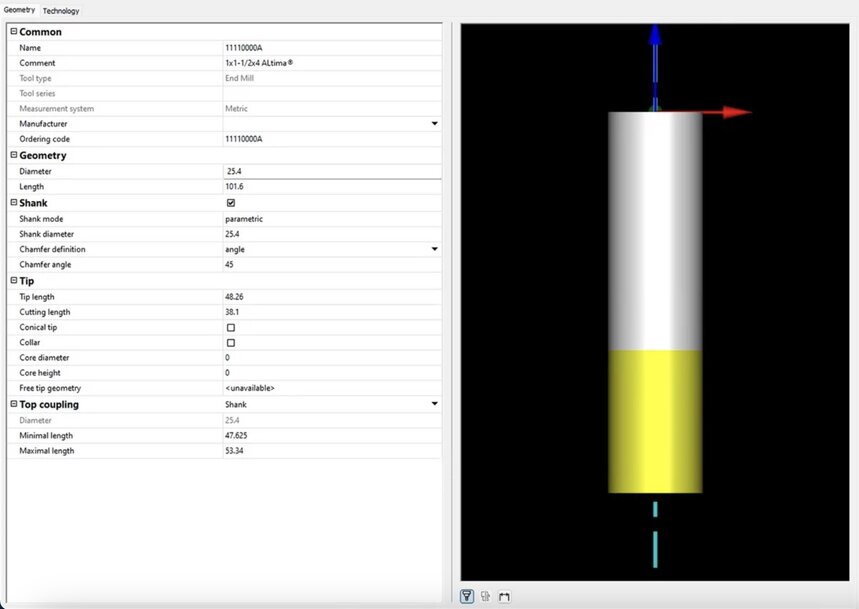Open the Top coupling dropdown showing Shank
The width and height of the screenshot is (859, 609).
(x=434, y=404)
